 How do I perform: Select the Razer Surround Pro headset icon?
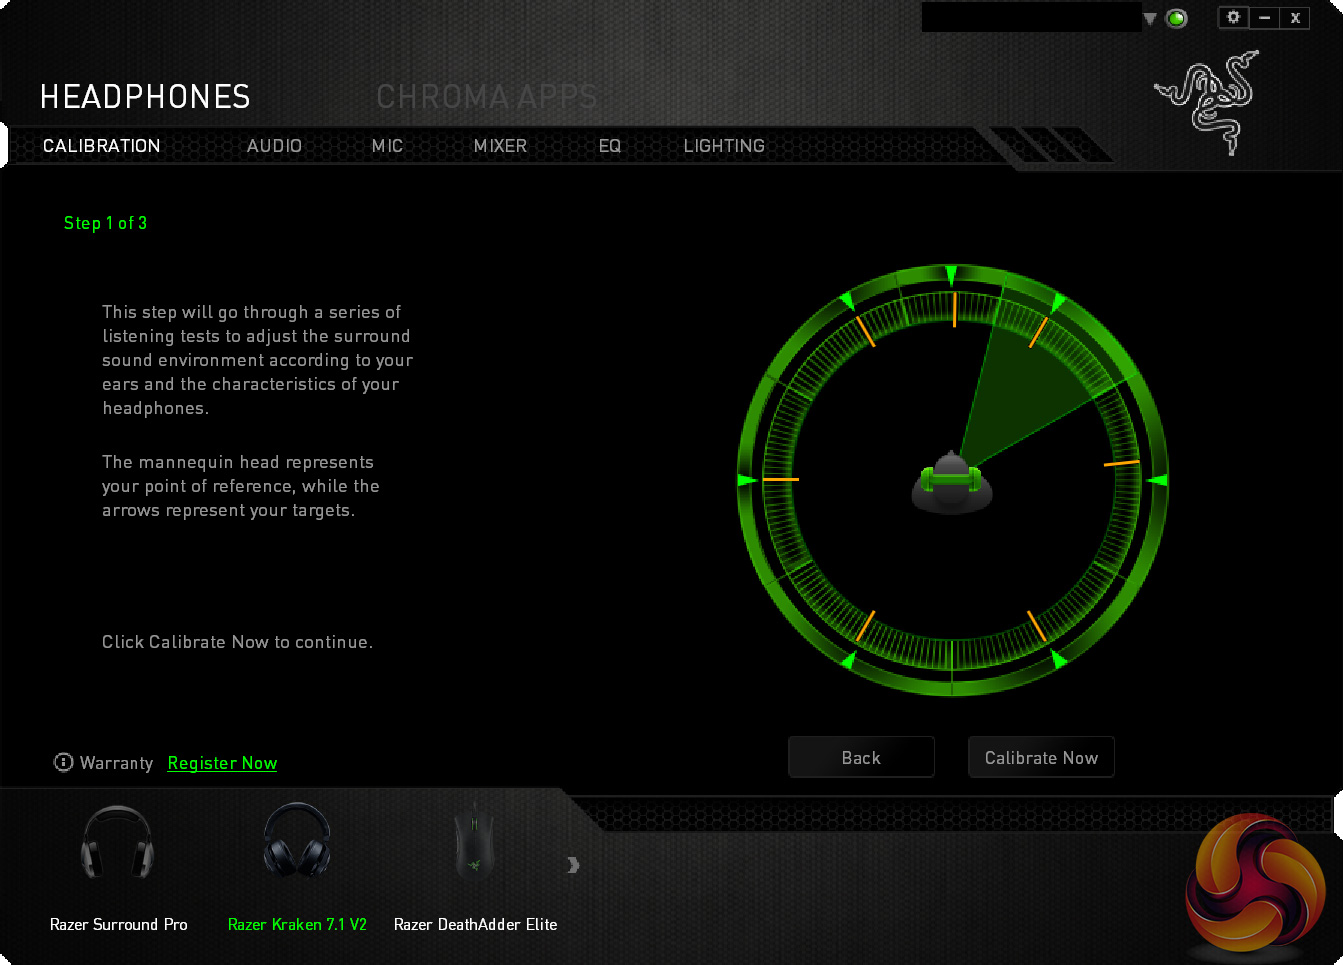pos(118,843)
